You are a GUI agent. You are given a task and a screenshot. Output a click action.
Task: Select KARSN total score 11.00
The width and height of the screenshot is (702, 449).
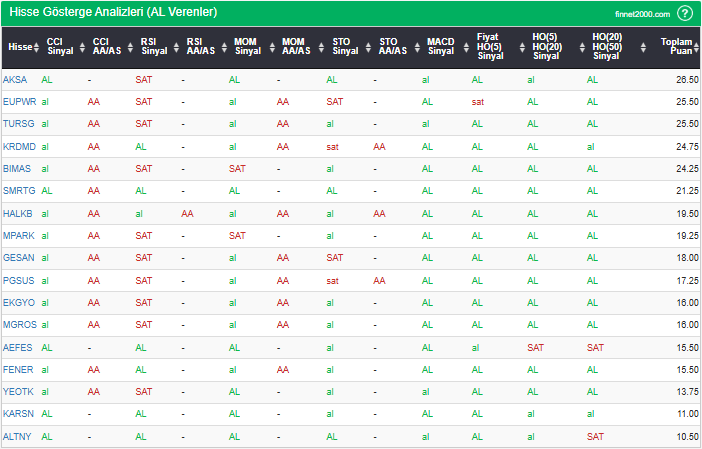[x=687, y=414]
